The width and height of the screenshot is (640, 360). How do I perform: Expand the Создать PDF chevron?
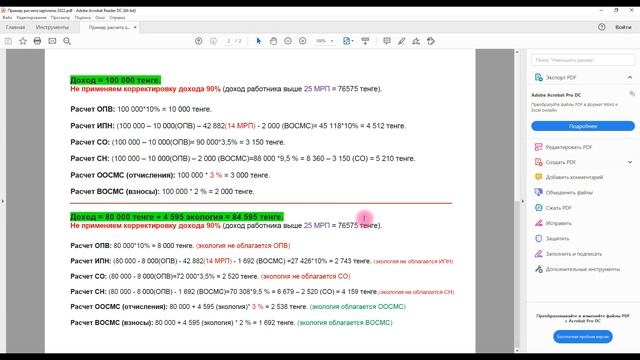point(630,162)
